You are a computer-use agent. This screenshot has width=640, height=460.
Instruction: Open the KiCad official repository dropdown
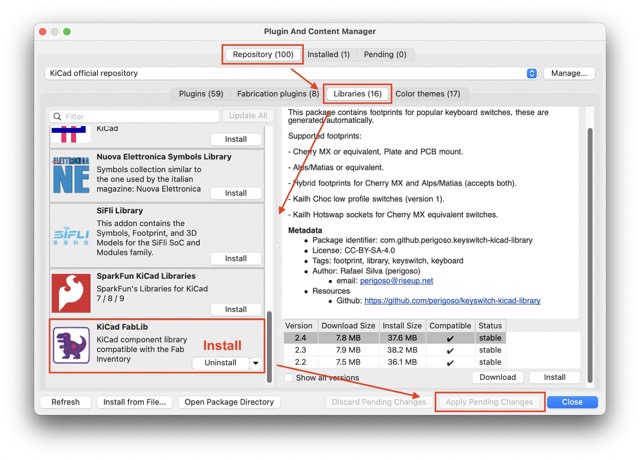point(531,73)
